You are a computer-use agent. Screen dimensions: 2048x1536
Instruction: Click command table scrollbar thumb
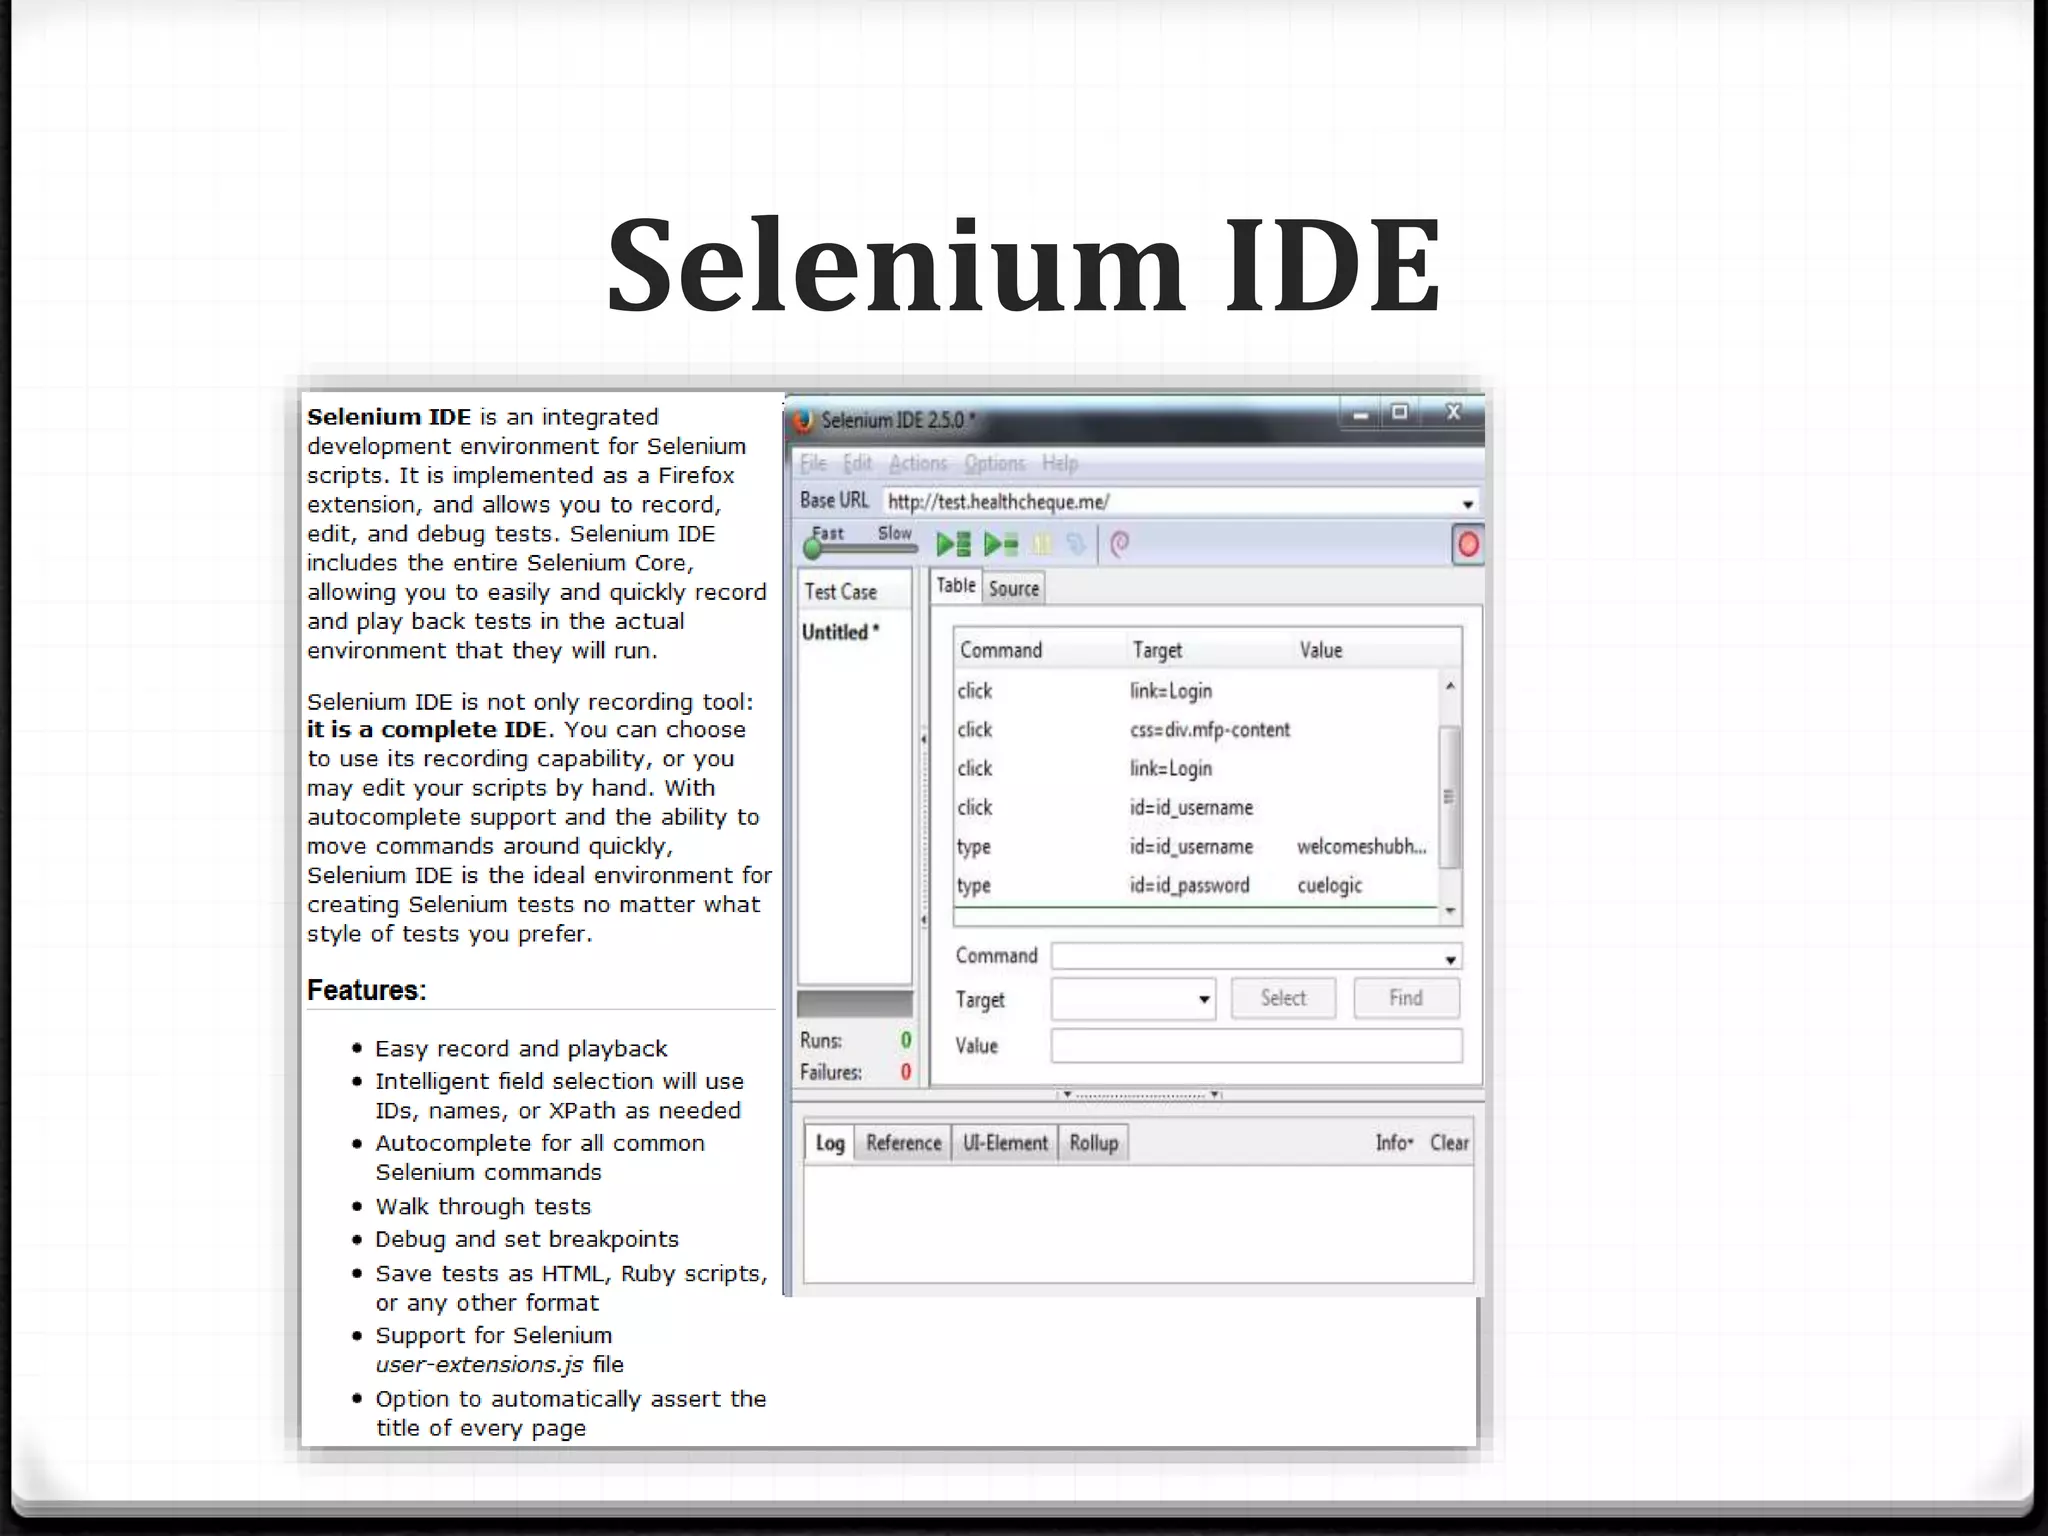(x=1450, y=797)
